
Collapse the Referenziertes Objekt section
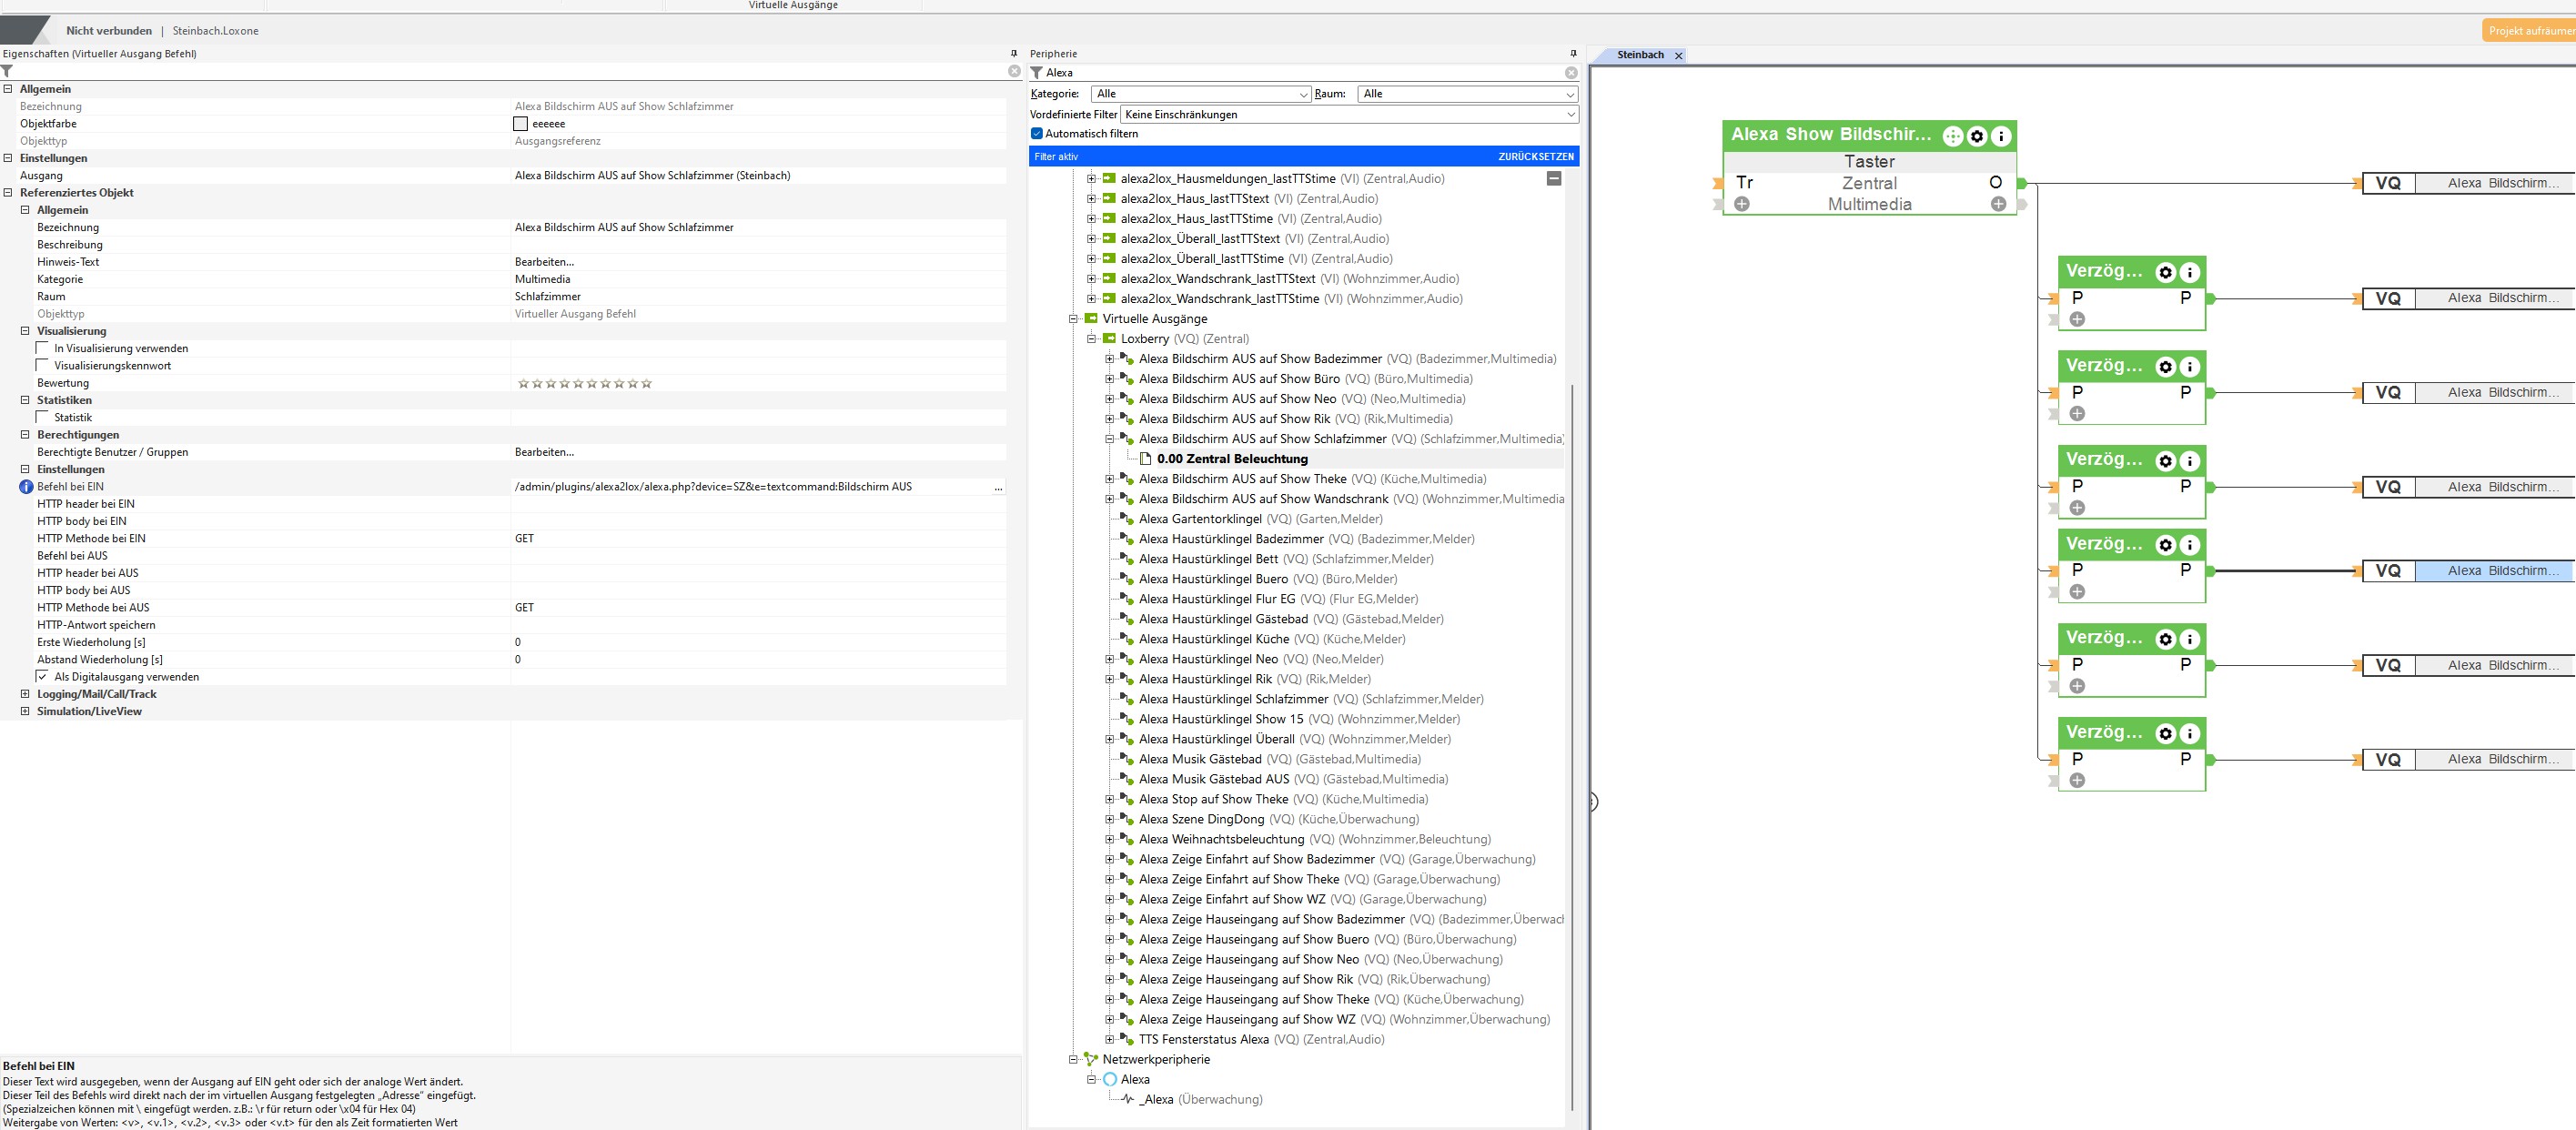click(x=8, y=192)
